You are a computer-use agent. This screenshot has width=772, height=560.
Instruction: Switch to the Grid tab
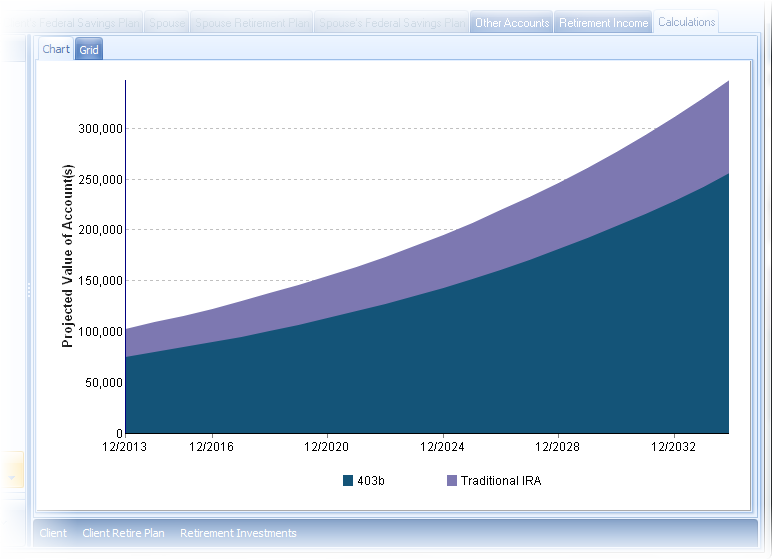tap(89, 49)
